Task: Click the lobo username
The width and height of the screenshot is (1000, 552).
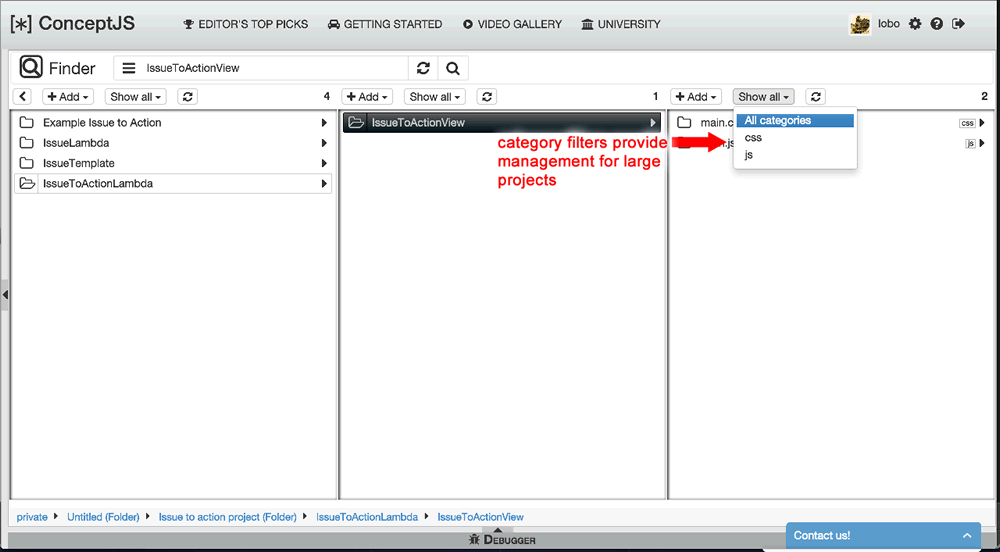Action: click(x=888, y=24)
